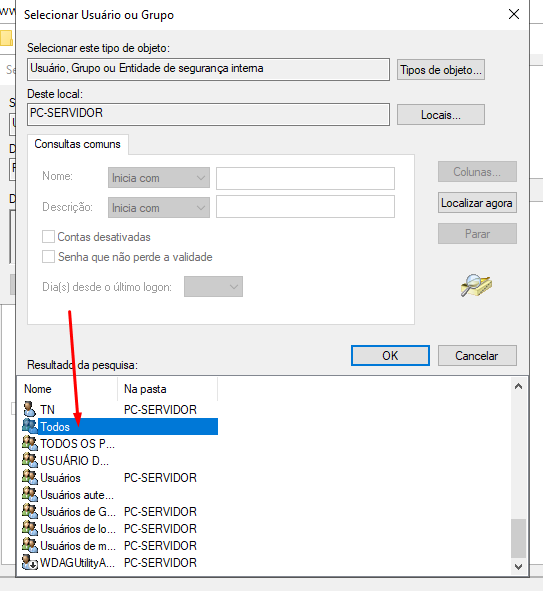
Task: Click the Nome text input field
Action: [x=305, y=178]
